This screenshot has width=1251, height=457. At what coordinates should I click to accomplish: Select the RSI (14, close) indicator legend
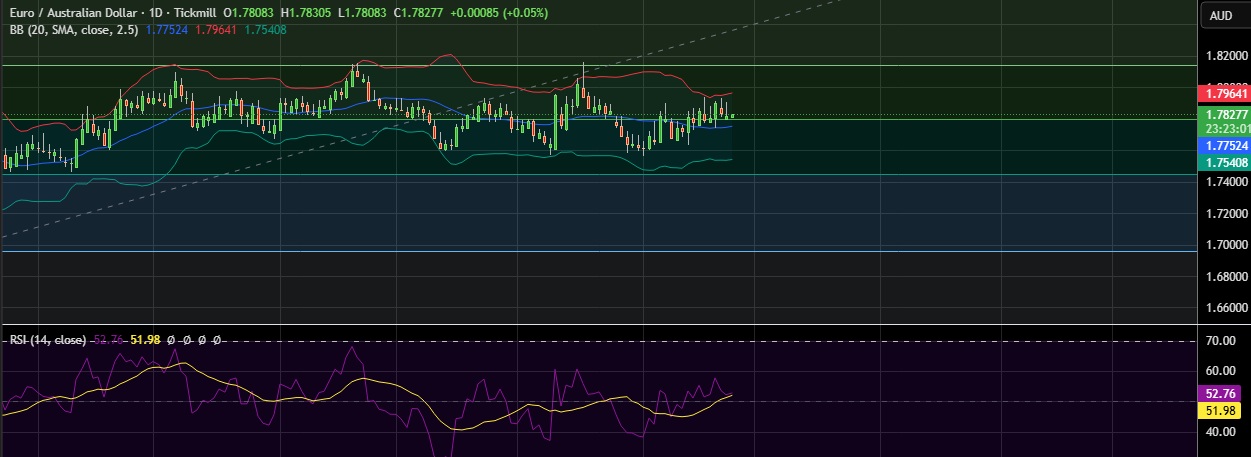tap(46, 340)
